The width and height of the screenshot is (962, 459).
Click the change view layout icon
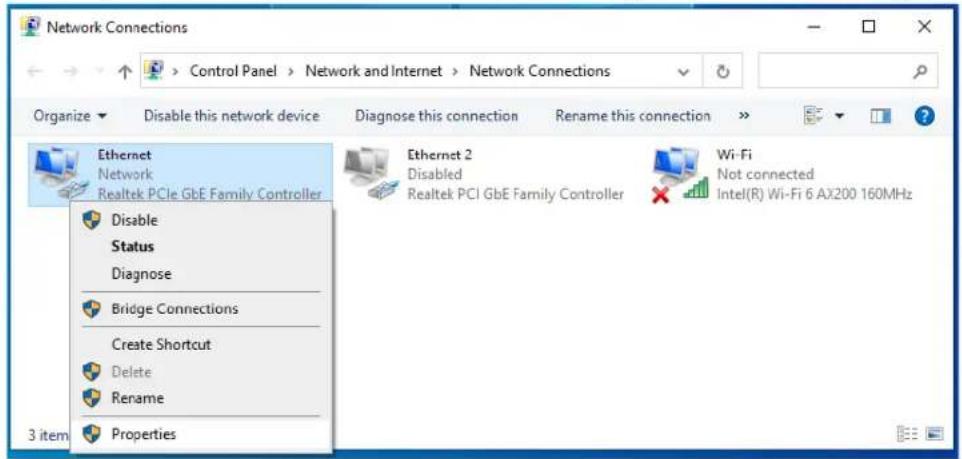point(813,116)
